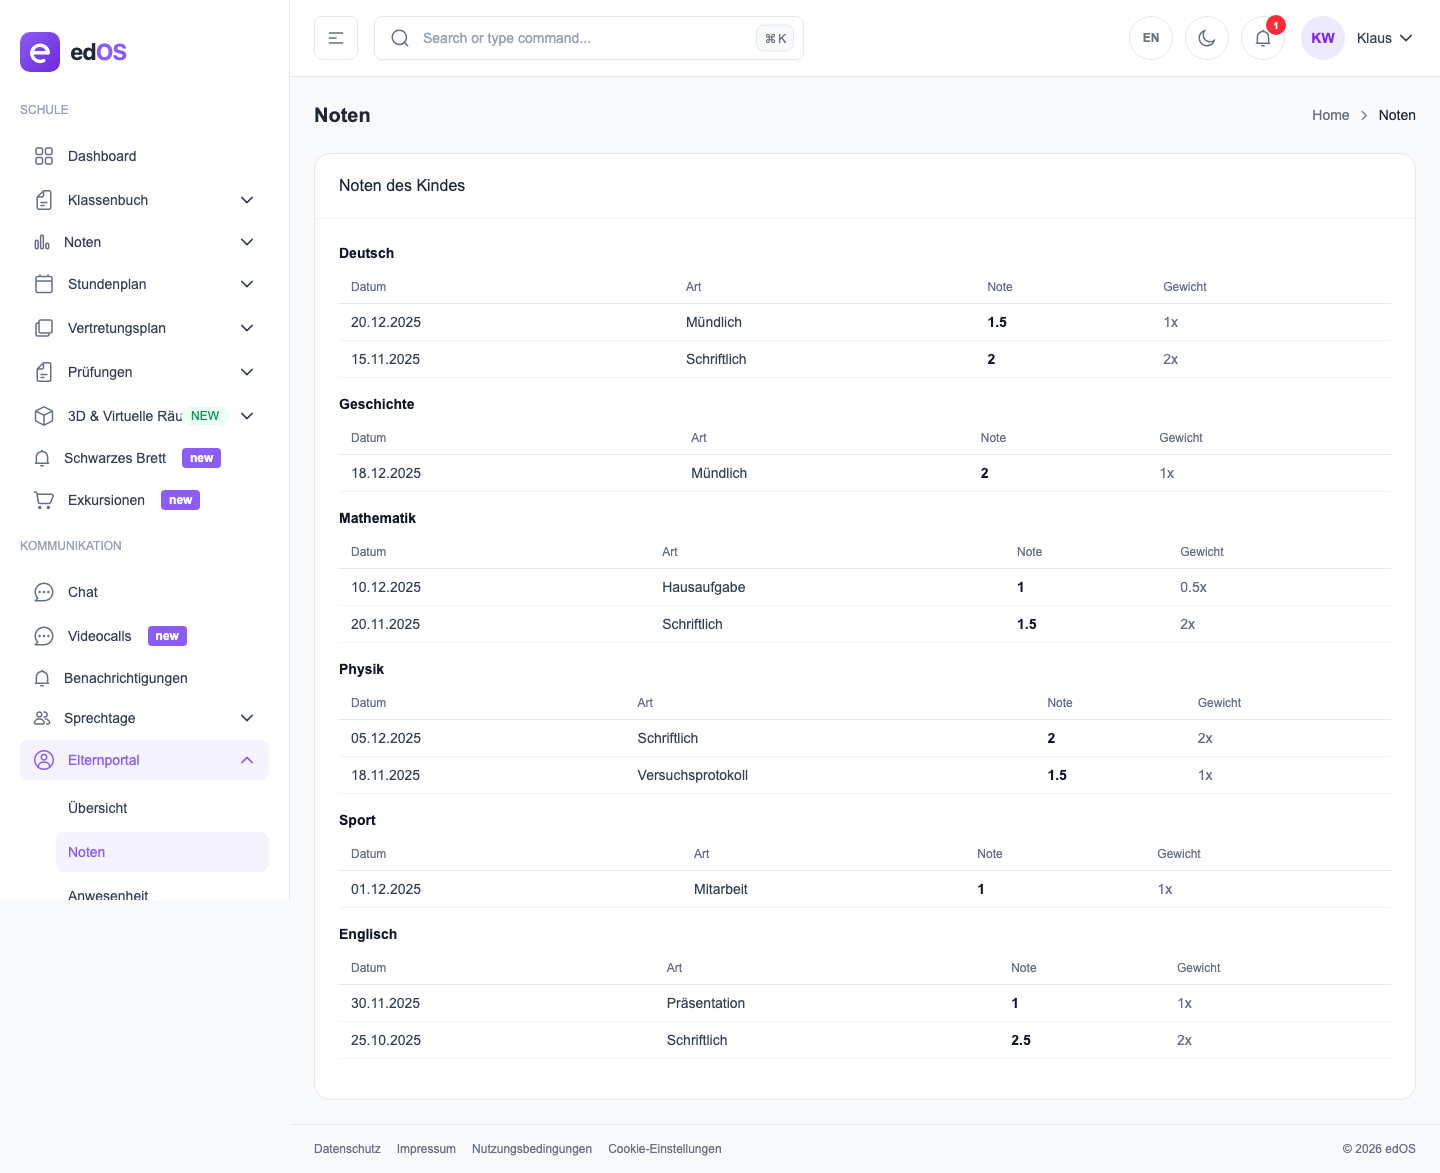Collapse the Elternportal menu section
This screenshot has height=1173, width=1440.
point(247,760)
